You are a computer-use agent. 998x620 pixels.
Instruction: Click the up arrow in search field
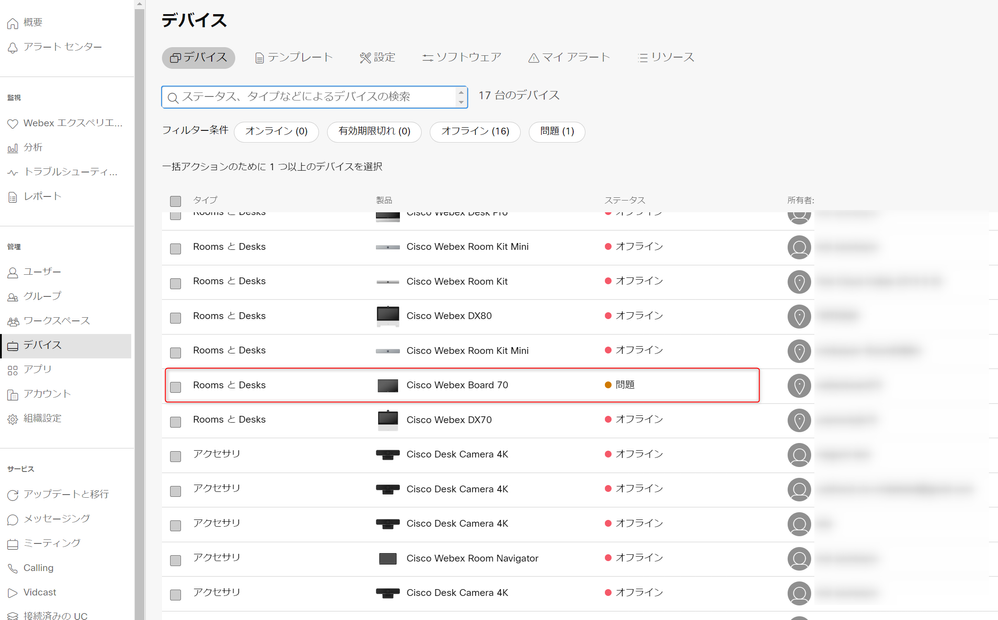pos(461,93)
